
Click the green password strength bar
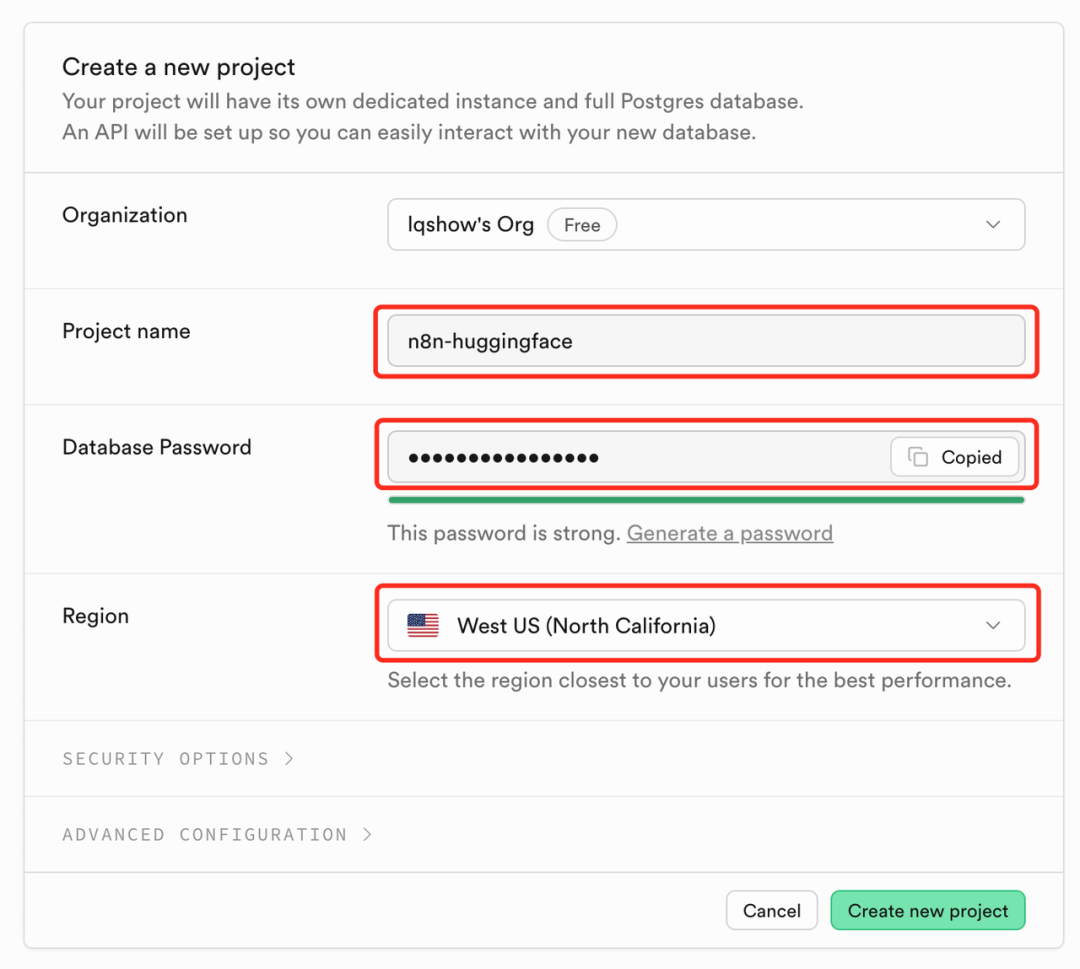click(706, 500)
